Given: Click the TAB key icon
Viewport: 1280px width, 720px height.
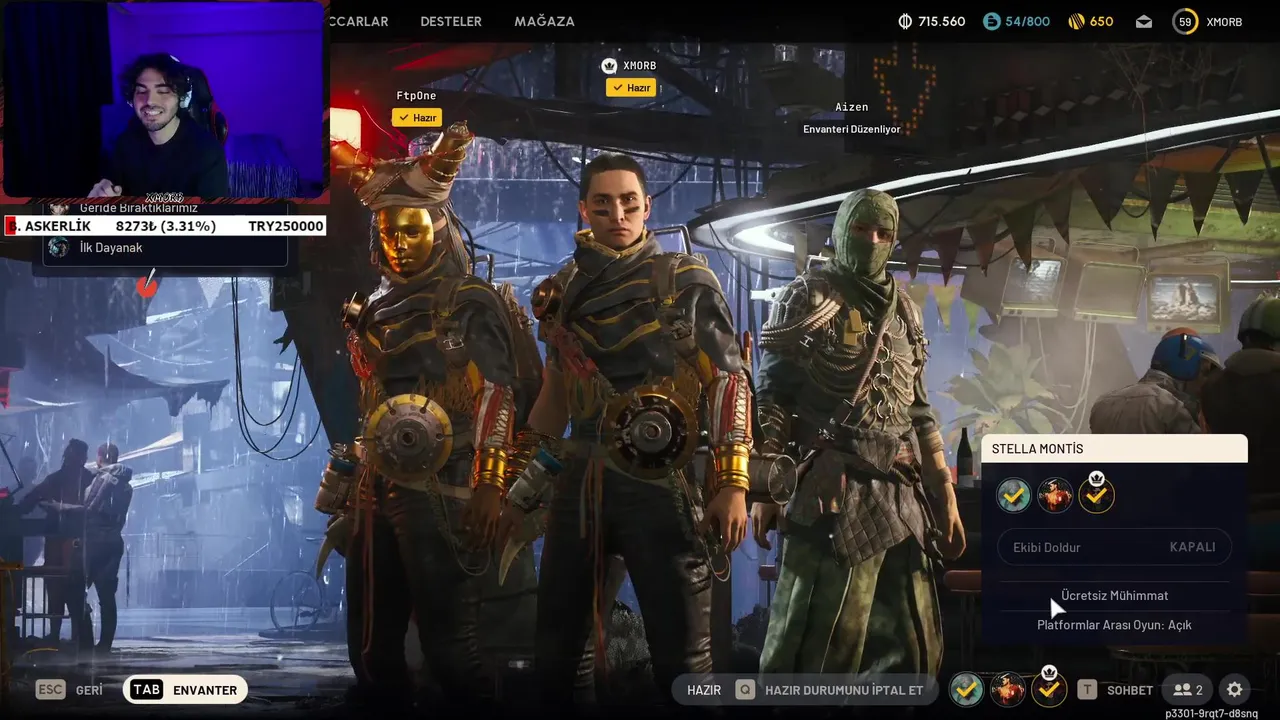Looking at the screenshot, I should [147, 690].
